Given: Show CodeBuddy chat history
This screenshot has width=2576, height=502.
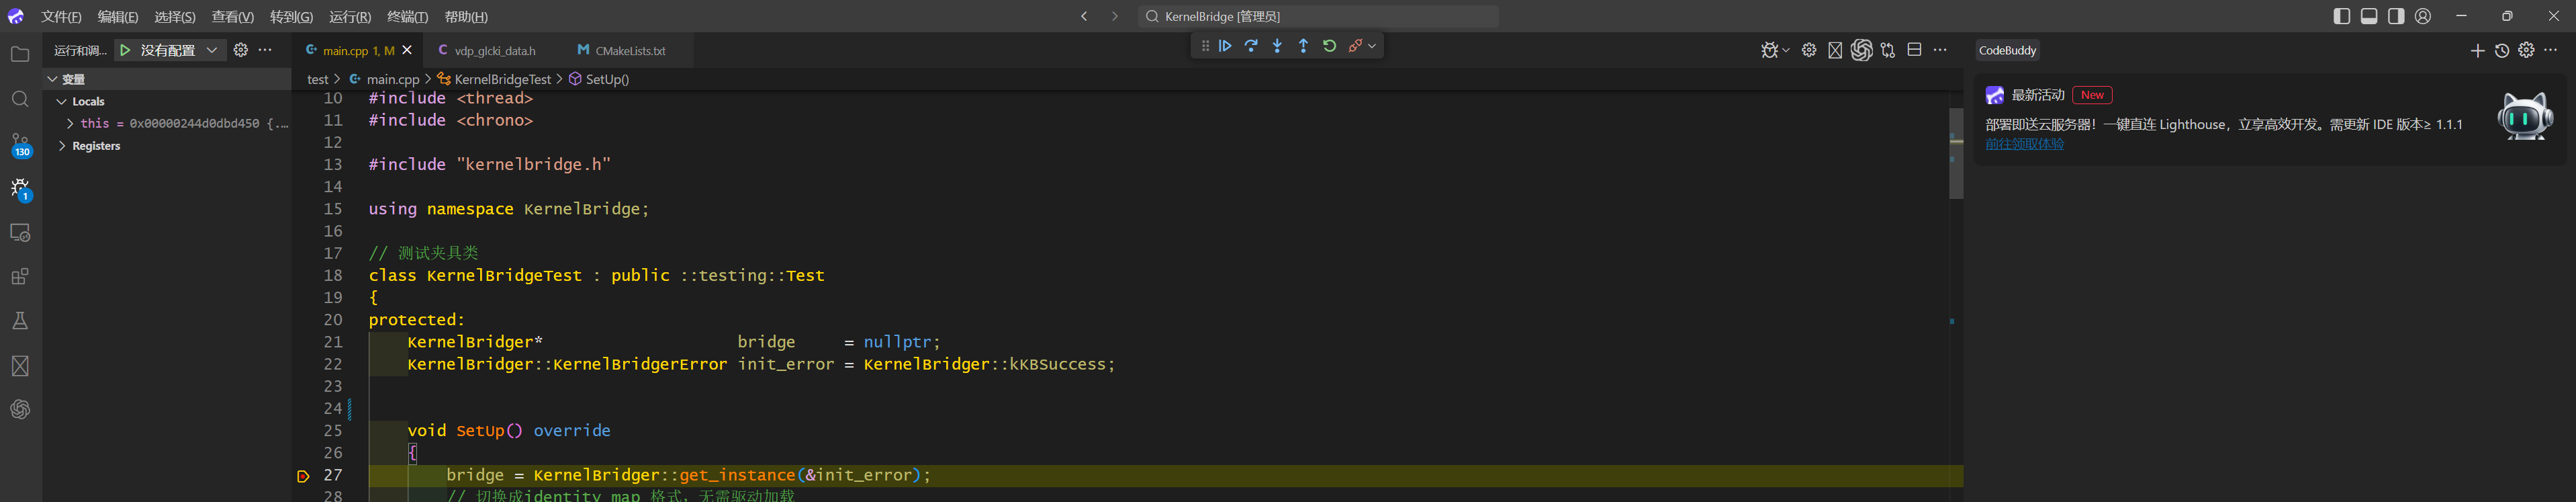Looking at the screenshot, I should click(2501, 51).
